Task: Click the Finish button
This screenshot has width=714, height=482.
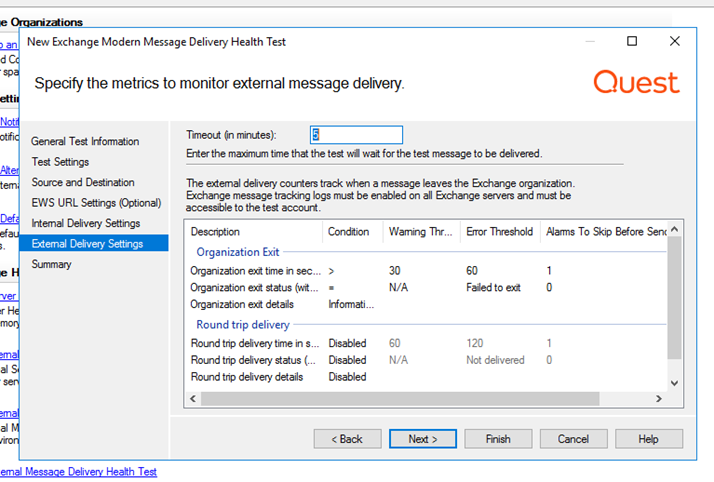Action: (x=498, y=439)
